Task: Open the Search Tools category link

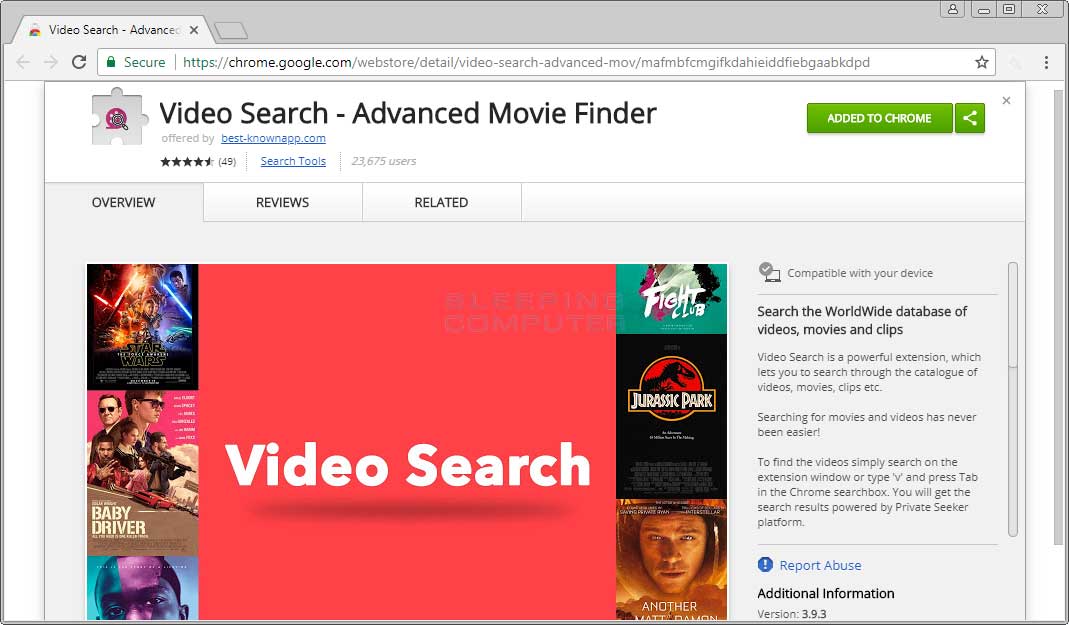Action: [x=293, y=162]
